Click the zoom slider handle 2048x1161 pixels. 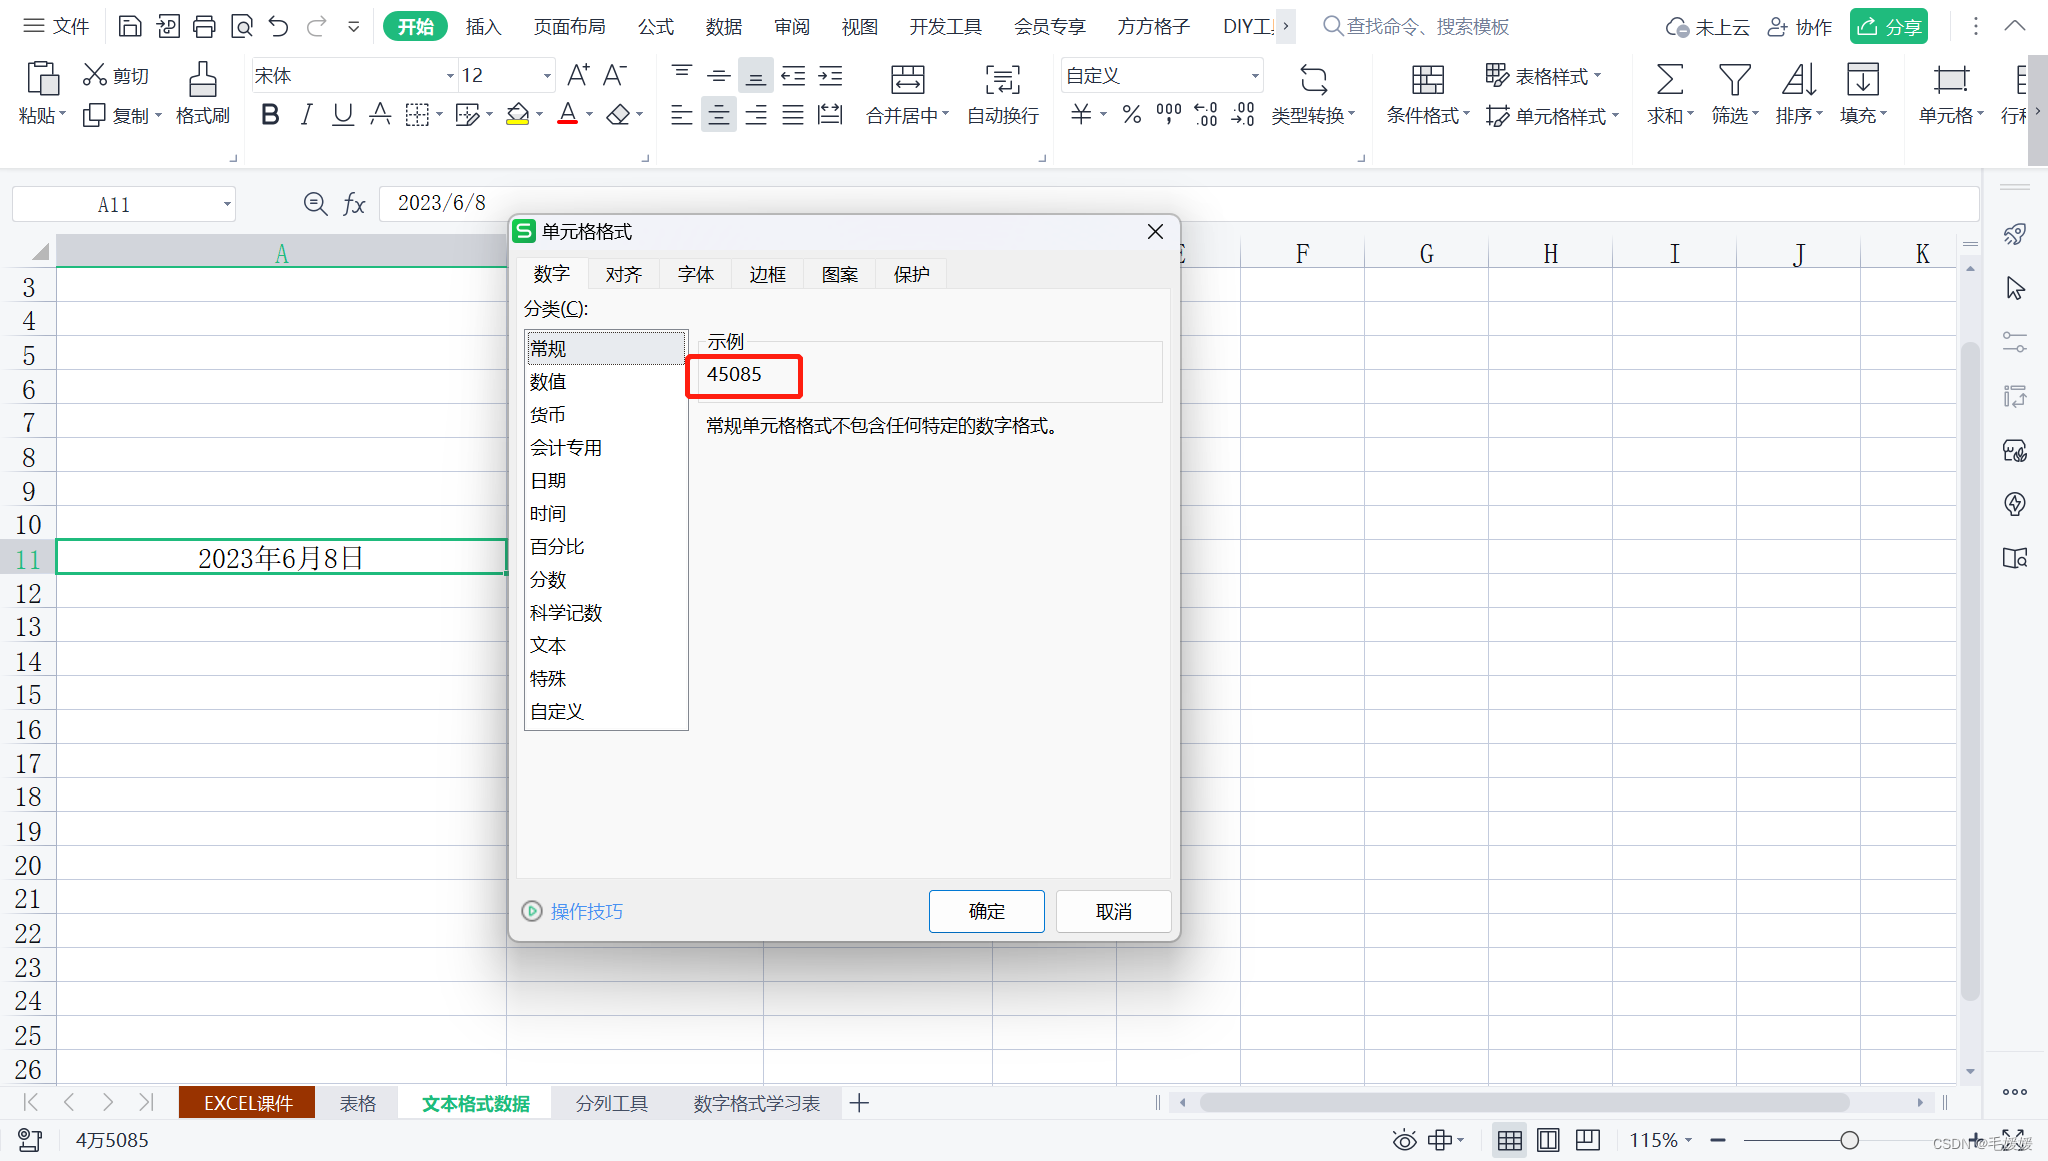pos(1849,1140)
